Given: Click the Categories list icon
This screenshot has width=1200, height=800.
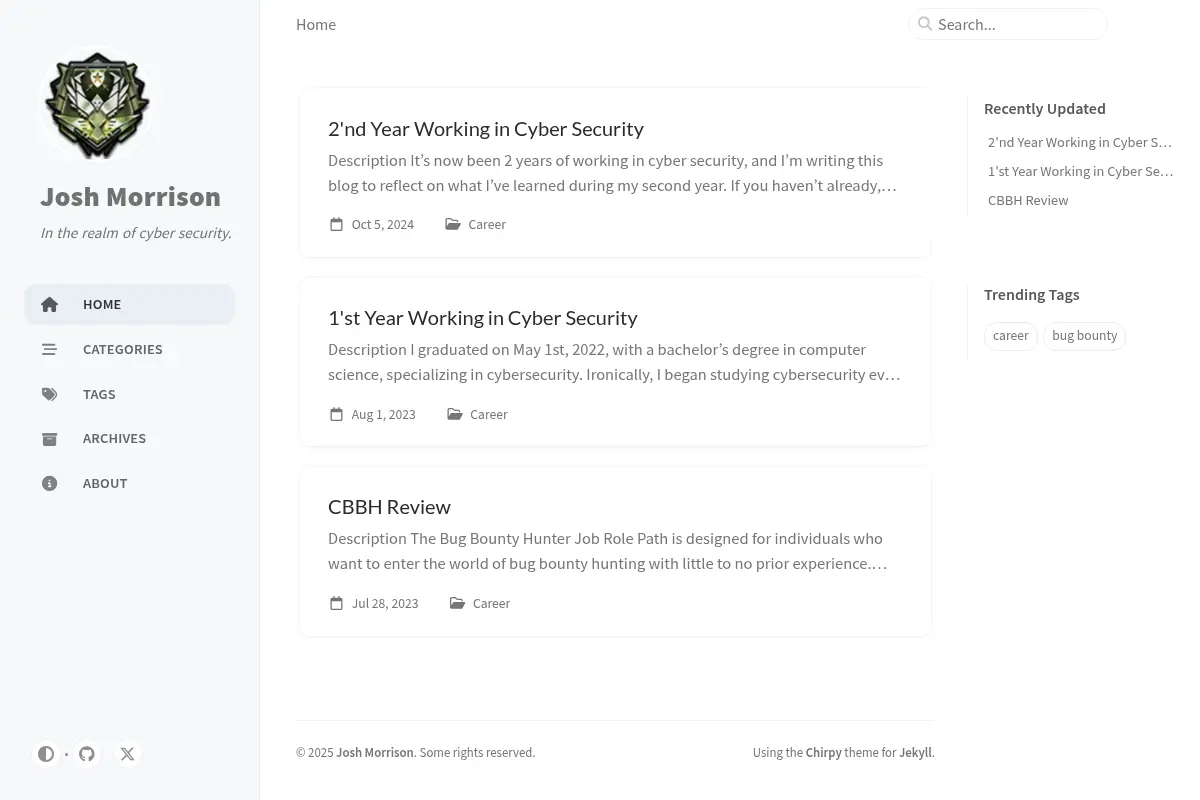Looking at the screenshot, I should point(50,350).
